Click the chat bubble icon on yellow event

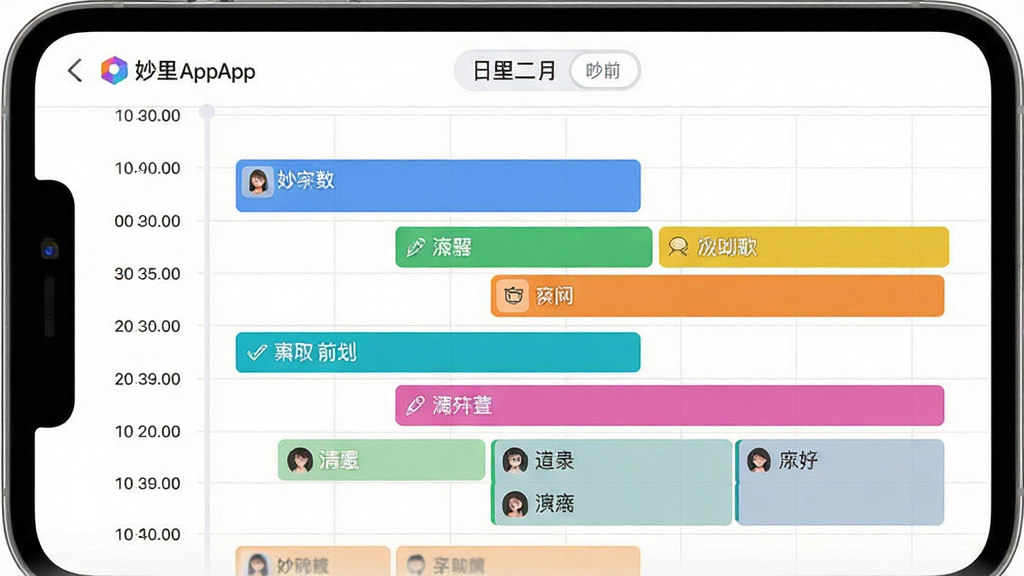point(678,247)
